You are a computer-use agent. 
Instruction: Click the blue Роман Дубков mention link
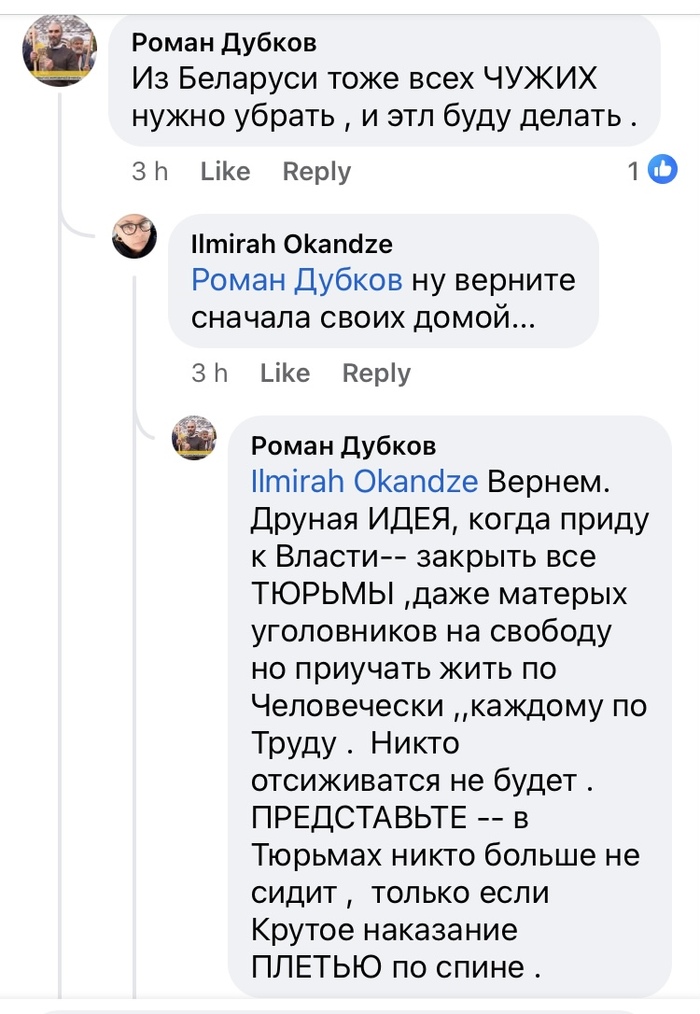coord(296,281)
